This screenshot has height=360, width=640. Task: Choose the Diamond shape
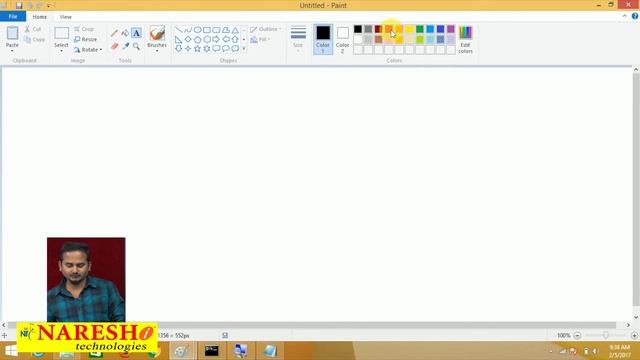[188, 40]
